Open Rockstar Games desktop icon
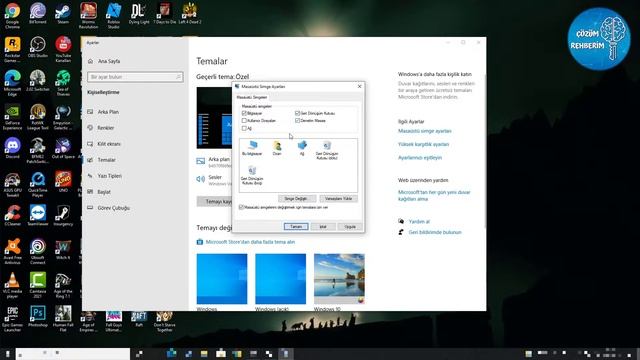 (x=12, y=50)
